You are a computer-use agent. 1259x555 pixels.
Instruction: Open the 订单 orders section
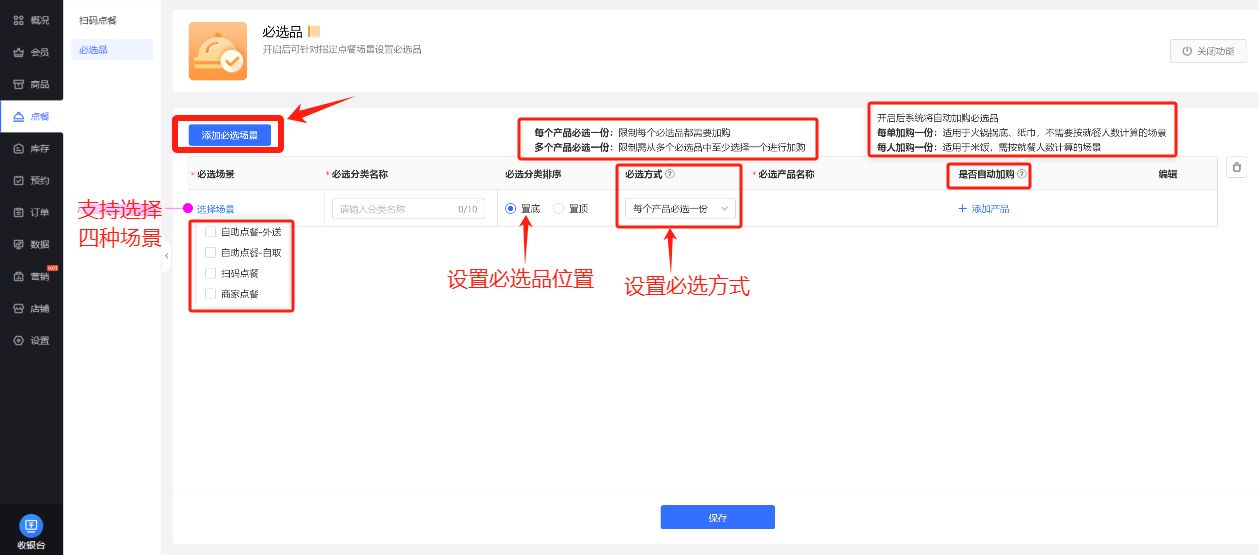31,212
